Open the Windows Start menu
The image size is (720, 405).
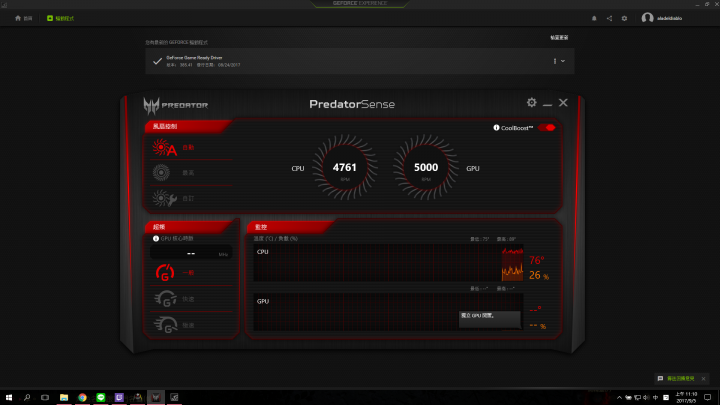9,397
